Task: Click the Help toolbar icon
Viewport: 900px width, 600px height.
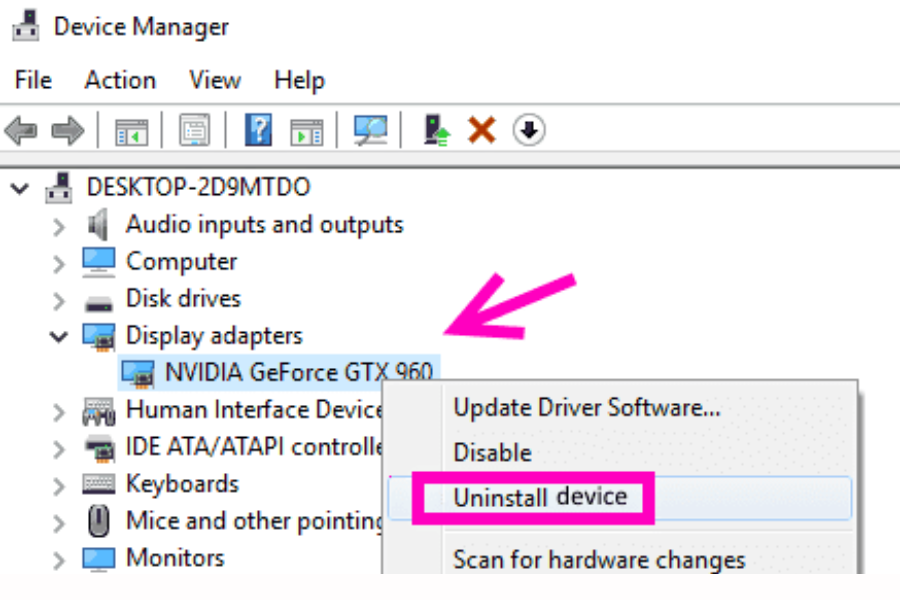Action: coord(258,129)
